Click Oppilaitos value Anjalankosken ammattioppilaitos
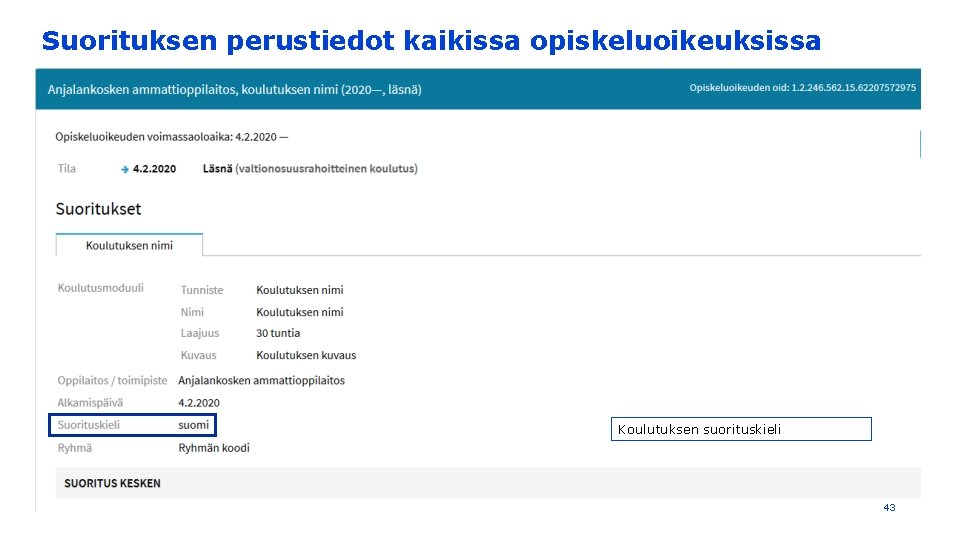The height and width of the screenshot is (540, 960). point(261,380)
